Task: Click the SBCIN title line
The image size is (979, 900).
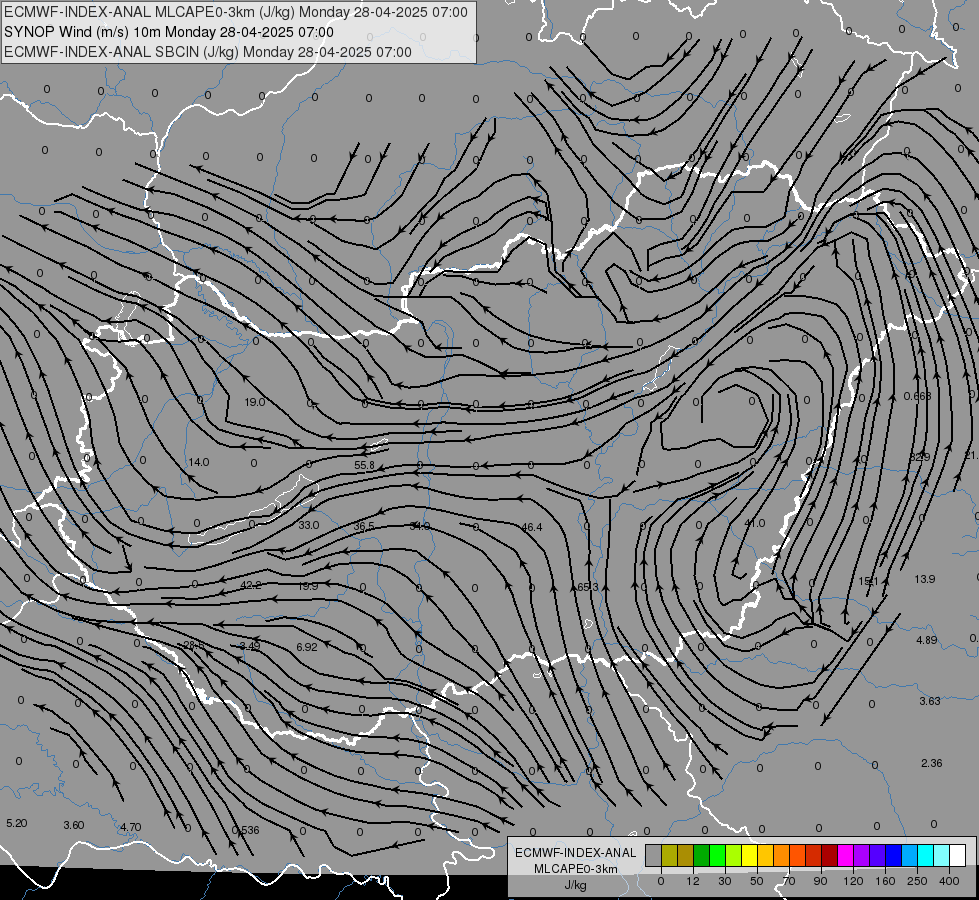Action: [x=208, y=52]
